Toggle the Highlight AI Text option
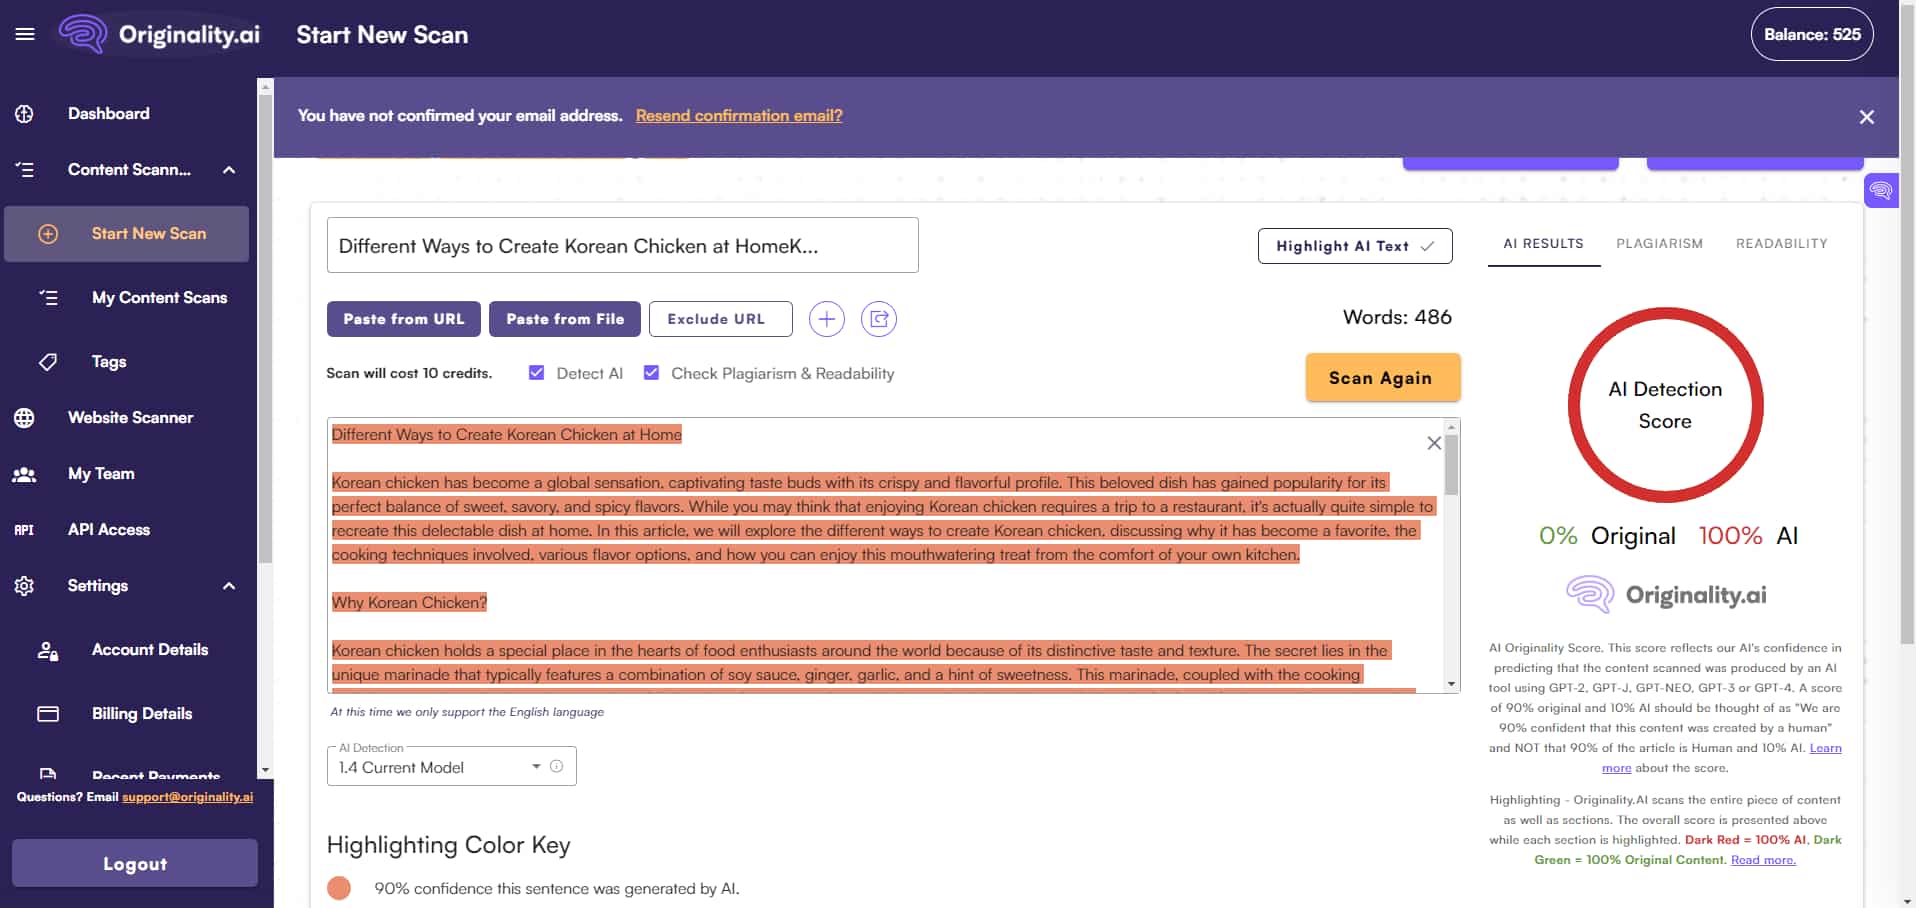1916x908 pixels. 1354,245
